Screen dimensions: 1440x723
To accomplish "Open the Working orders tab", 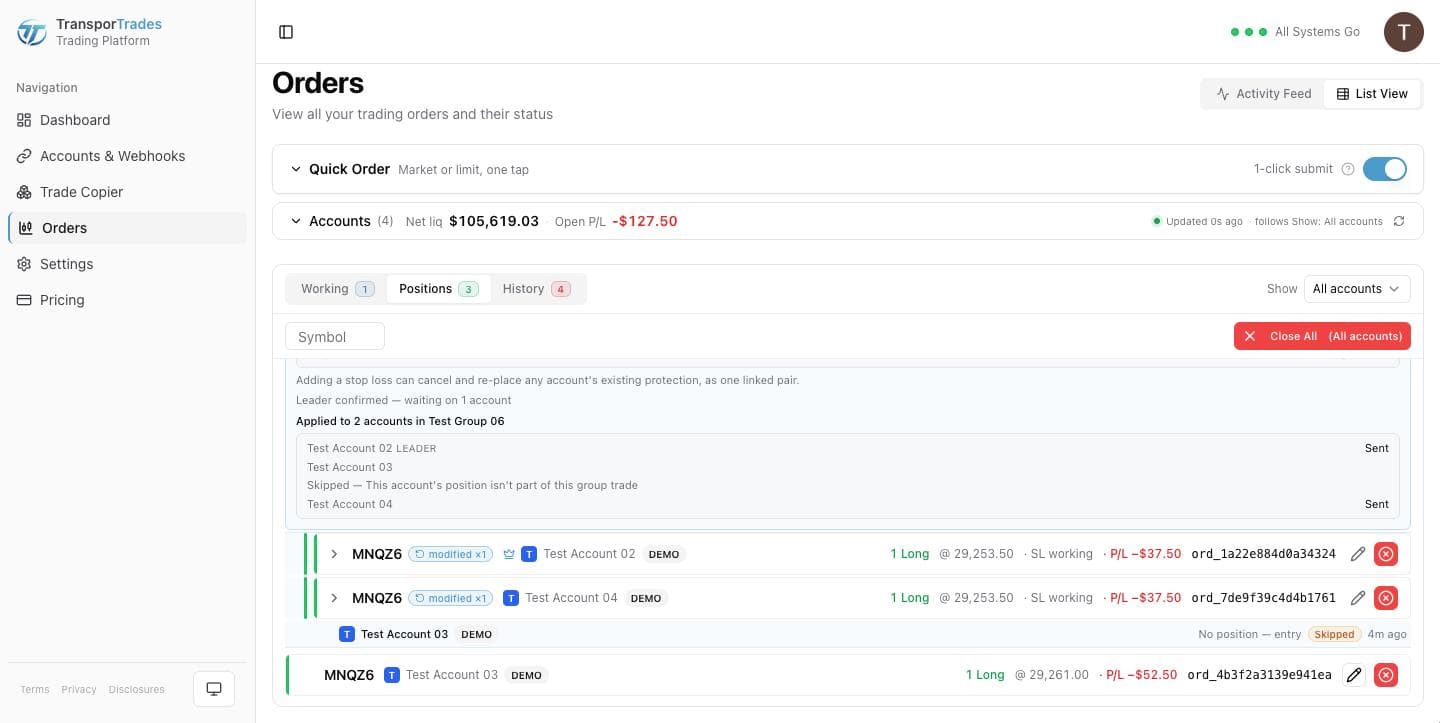I will (337, 289).
